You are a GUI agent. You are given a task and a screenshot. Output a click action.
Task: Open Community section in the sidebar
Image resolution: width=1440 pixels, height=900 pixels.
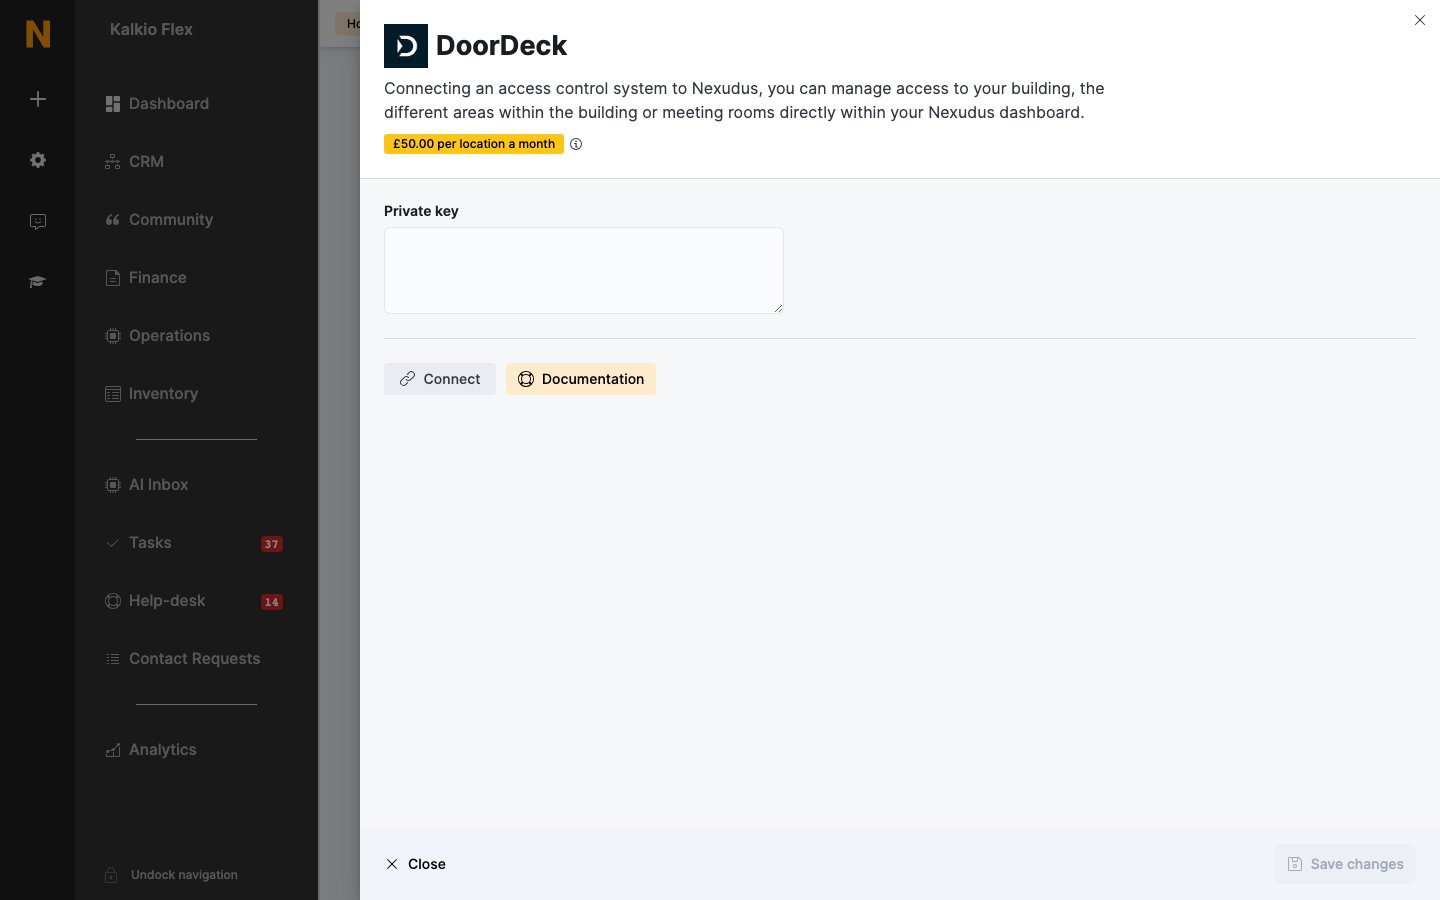click(x=159, y=220)
